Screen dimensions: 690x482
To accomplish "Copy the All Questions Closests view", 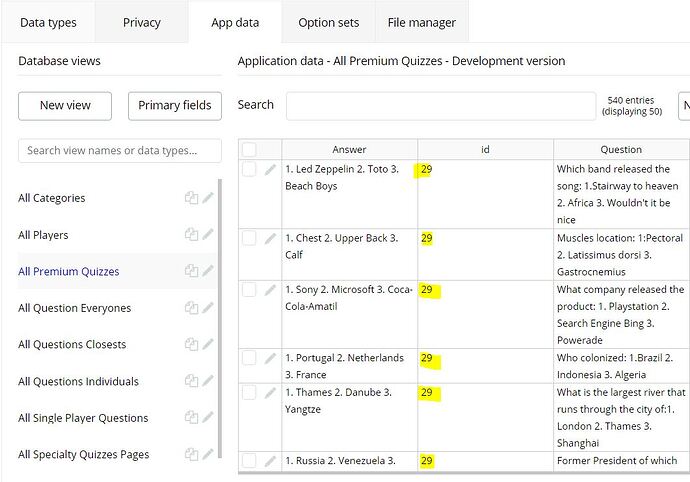I will 191,345.
